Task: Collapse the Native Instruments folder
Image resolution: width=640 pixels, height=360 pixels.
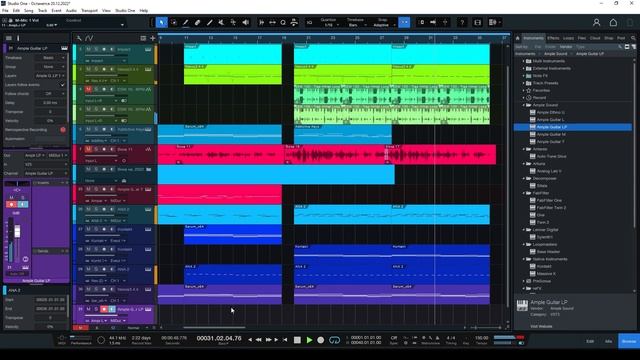Action: click(524, 259)
